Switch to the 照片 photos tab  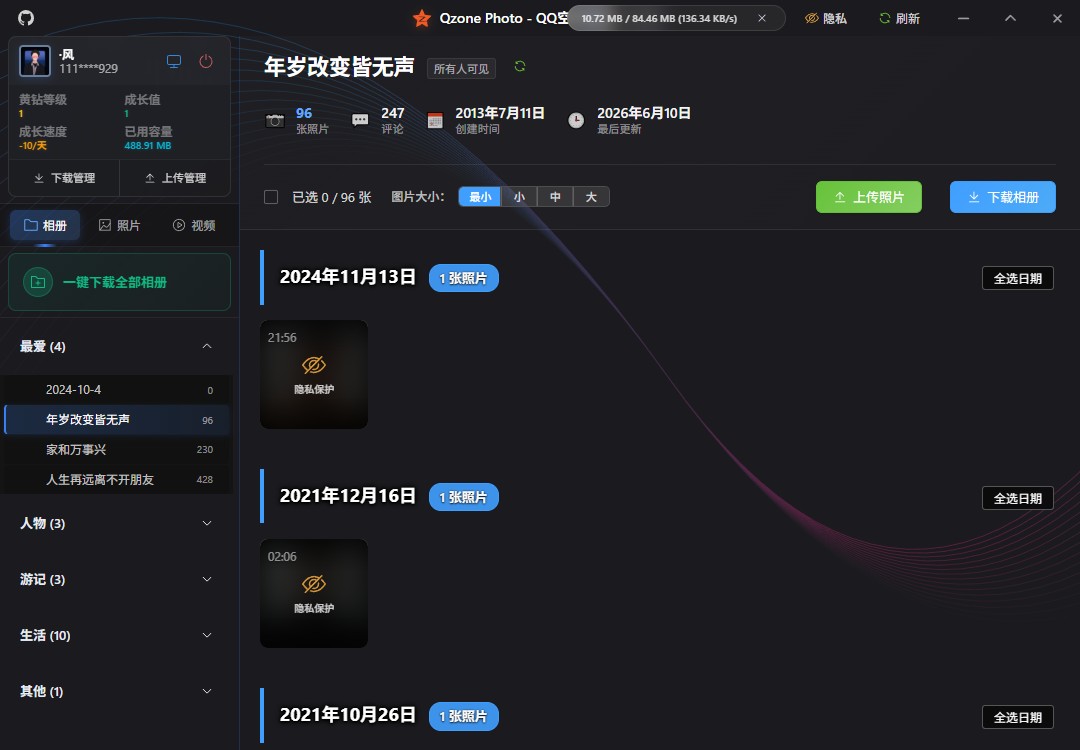tap(119, 225)
